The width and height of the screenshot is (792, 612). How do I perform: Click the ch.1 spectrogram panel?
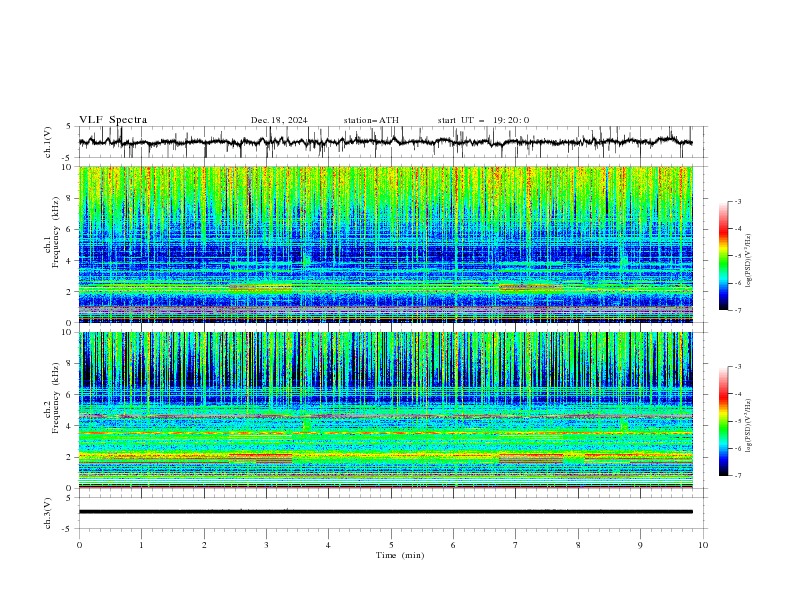click(385, 244)
